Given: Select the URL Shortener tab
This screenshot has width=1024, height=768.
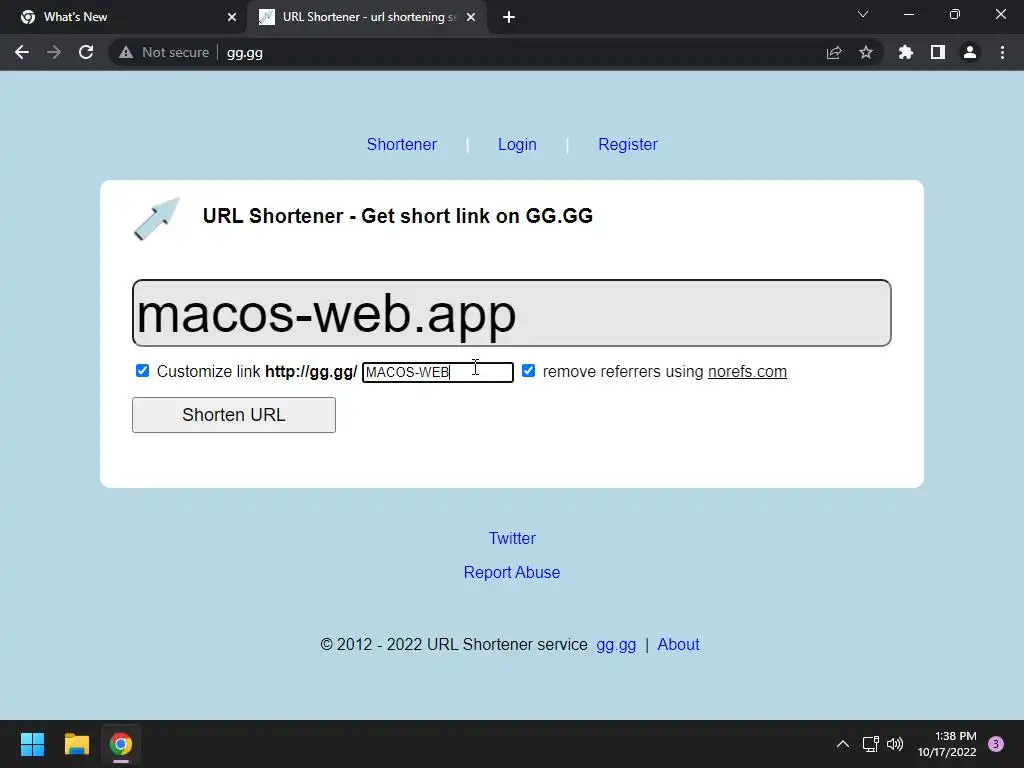Looking at the screenshot, I should pos(367,17).
